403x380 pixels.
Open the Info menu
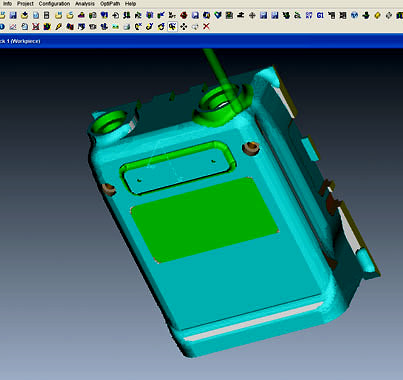[7, 4]
